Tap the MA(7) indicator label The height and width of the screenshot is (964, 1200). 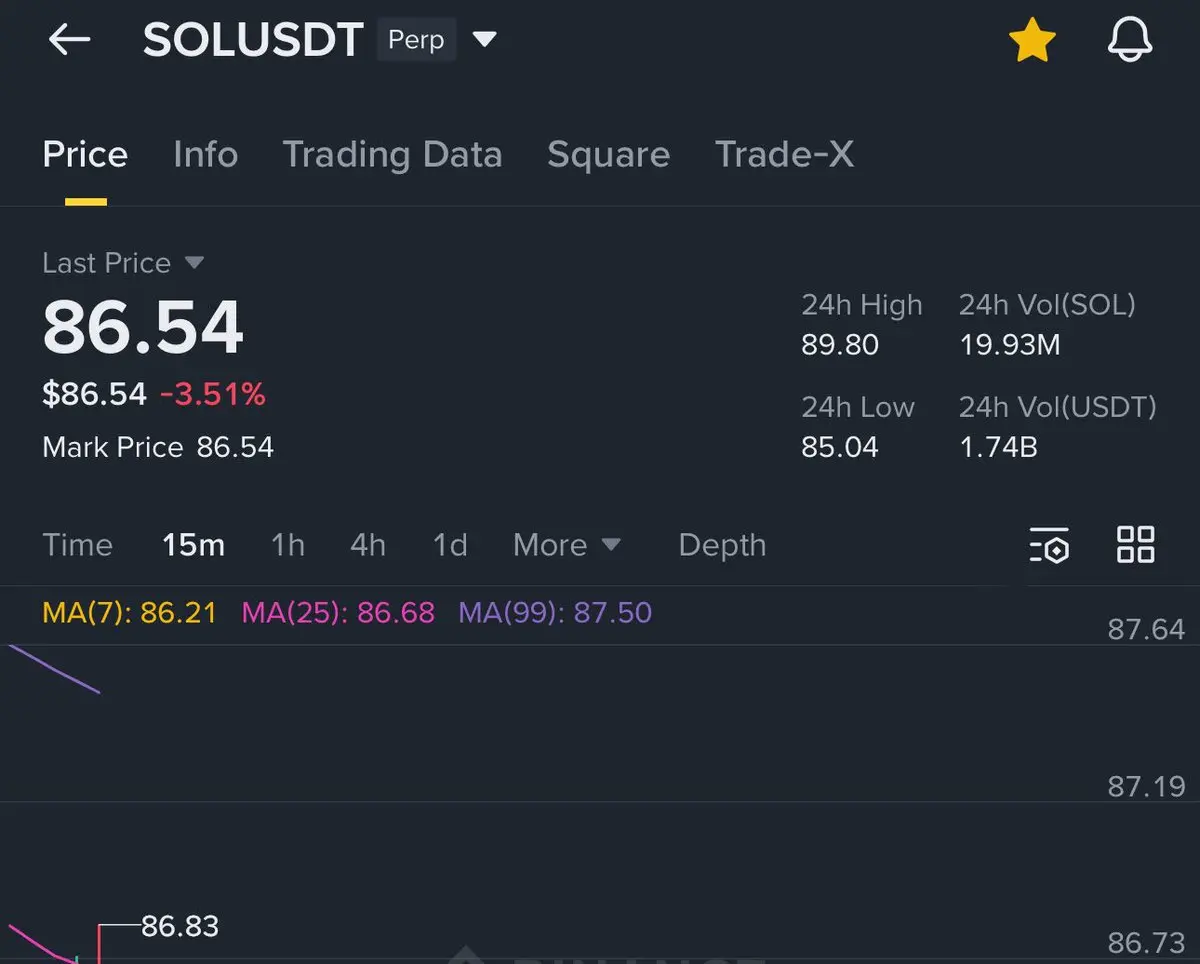129,612
